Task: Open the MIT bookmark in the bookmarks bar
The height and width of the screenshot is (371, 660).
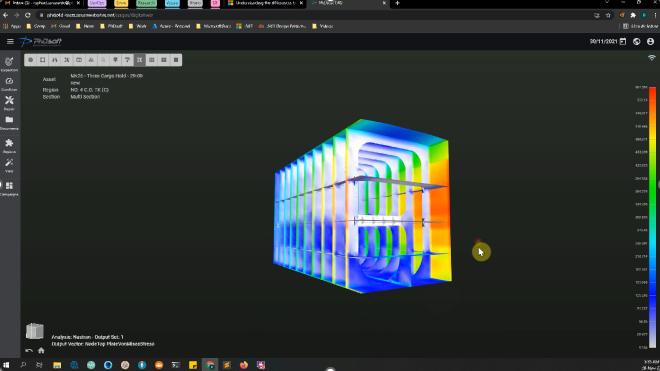Action: coord(245,26)
